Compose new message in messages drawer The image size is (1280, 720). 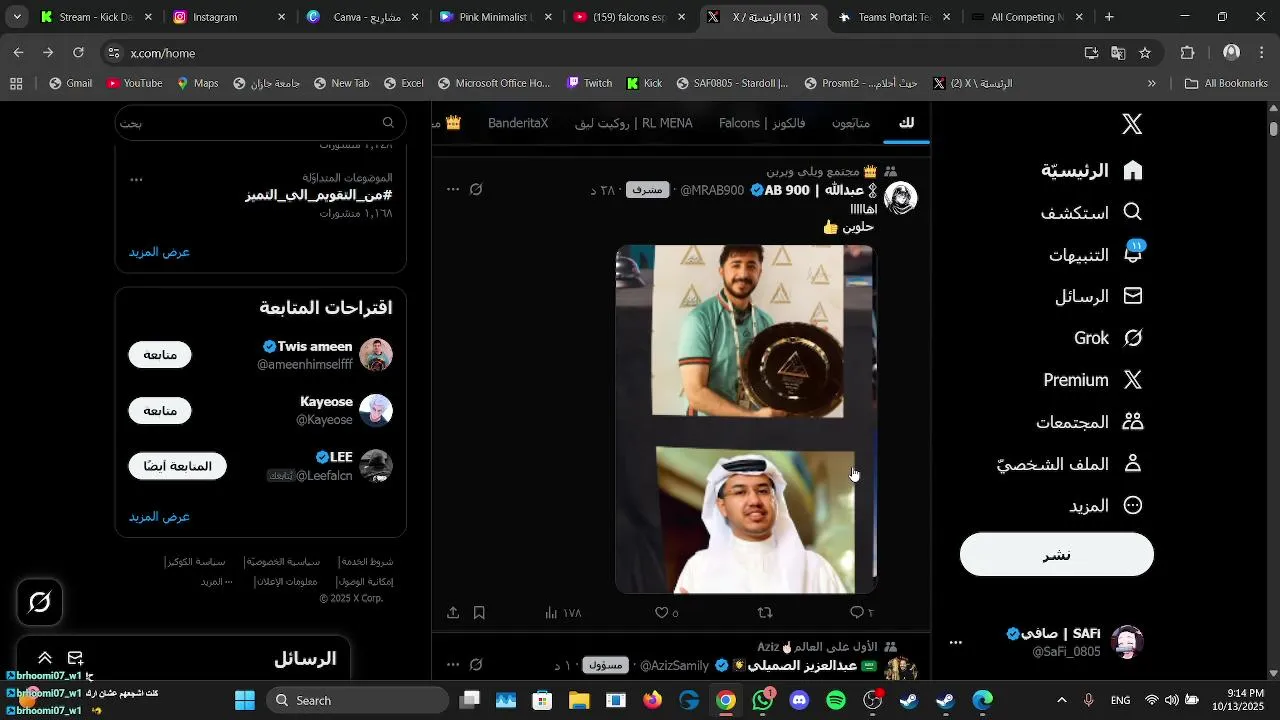(75, 658)
